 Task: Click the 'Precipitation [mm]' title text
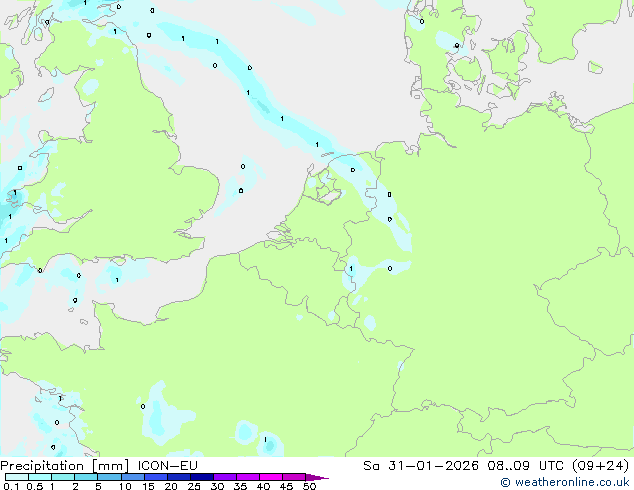pyautogui.click(x=65, y=466)
